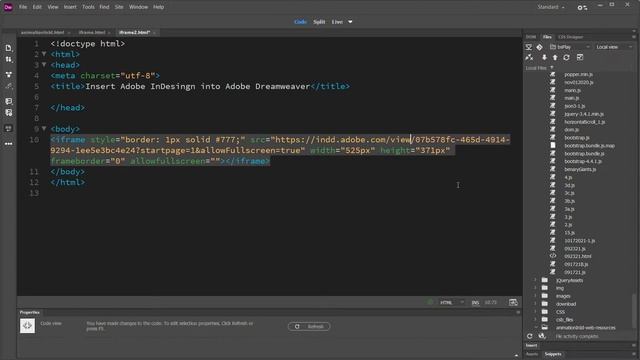640x360 pixels.
Task: Click the Get files down arrow icon
Action: pos(544,58)
